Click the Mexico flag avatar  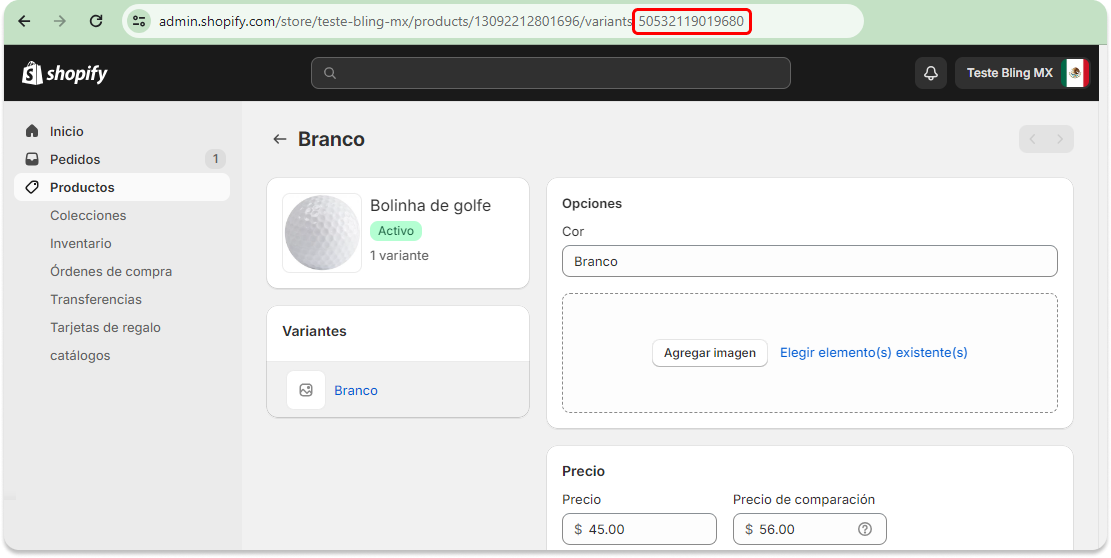coord(1075,73)
